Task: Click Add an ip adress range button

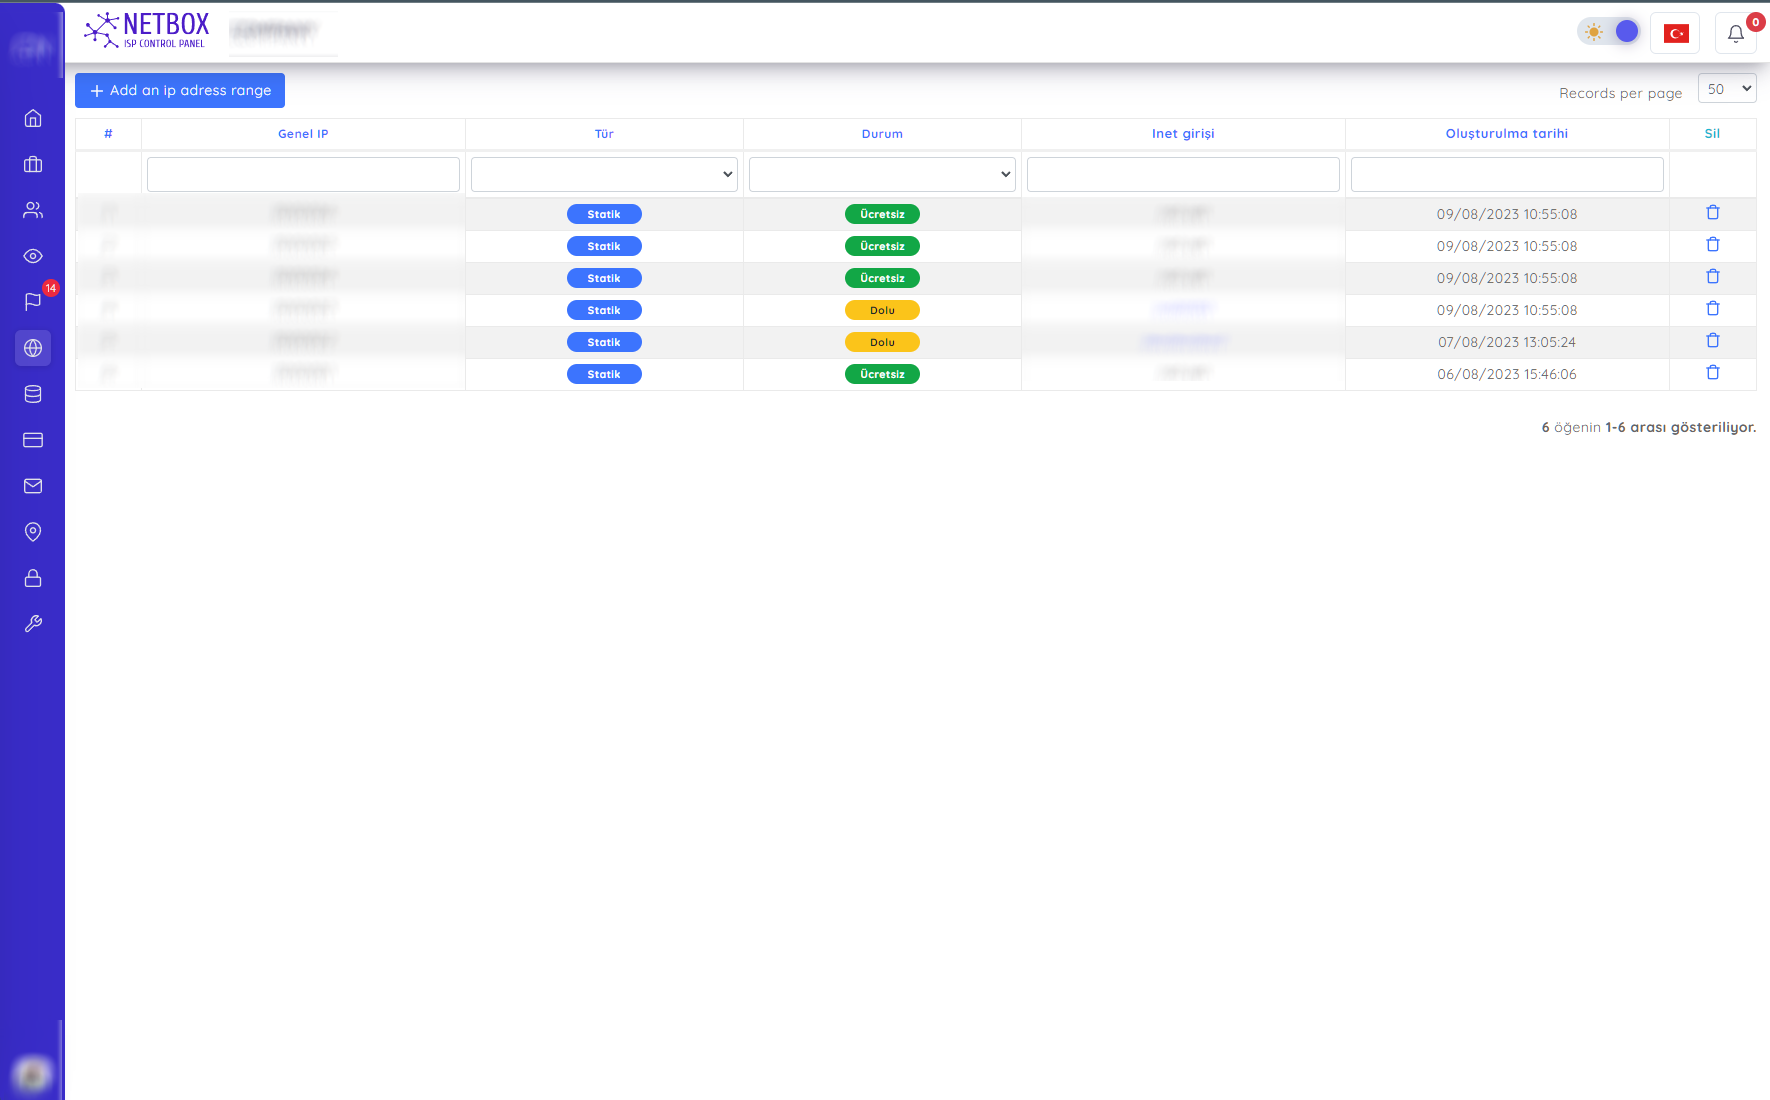Action: point(180,90)
